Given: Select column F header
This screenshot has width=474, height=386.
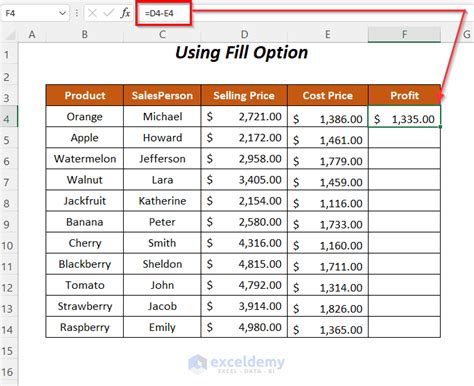Looking at the screenshot, I should (x=404, y=35).
